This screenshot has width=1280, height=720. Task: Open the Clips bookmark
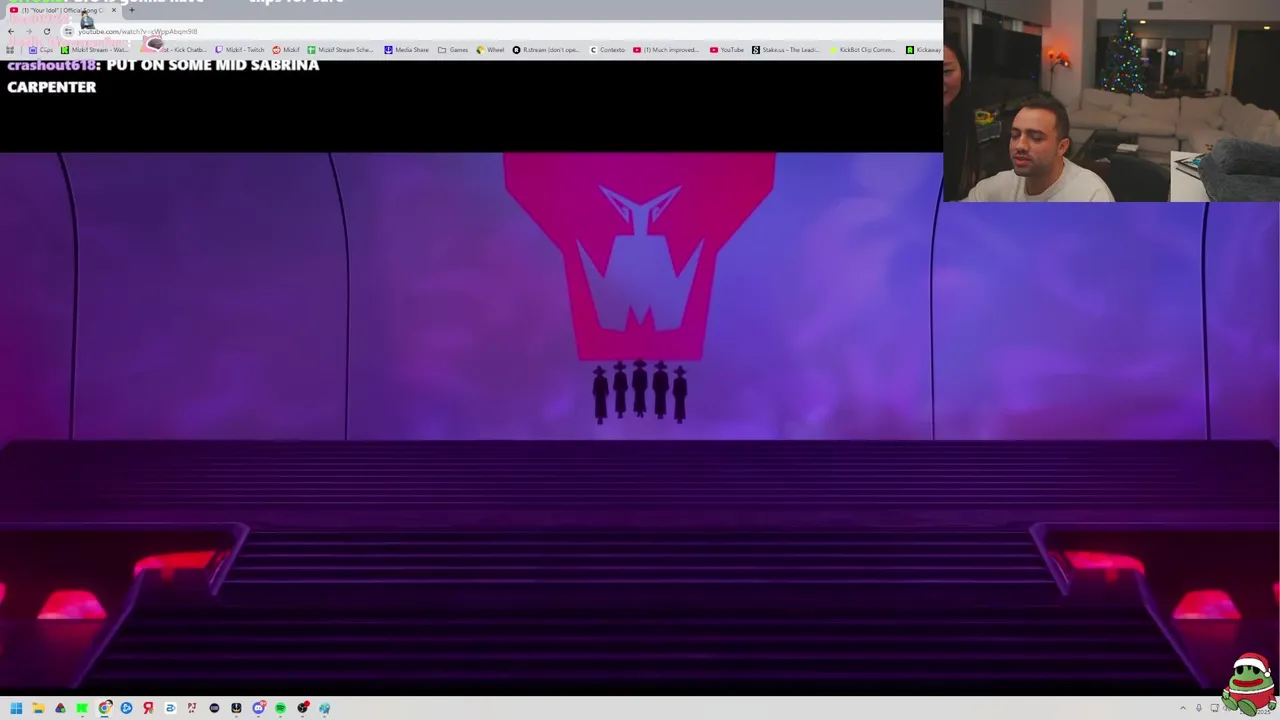(41, 49)
